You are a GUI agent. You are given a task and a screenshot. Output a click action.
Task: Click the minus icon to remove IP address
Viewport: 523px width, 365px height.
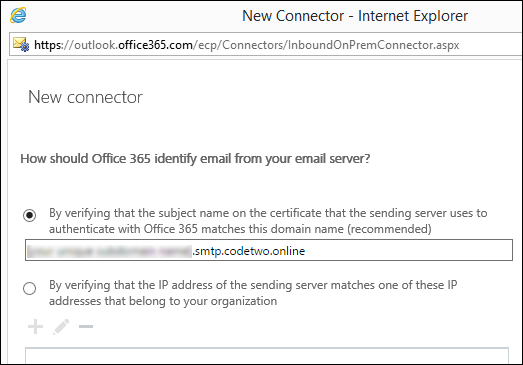[86, 326]
